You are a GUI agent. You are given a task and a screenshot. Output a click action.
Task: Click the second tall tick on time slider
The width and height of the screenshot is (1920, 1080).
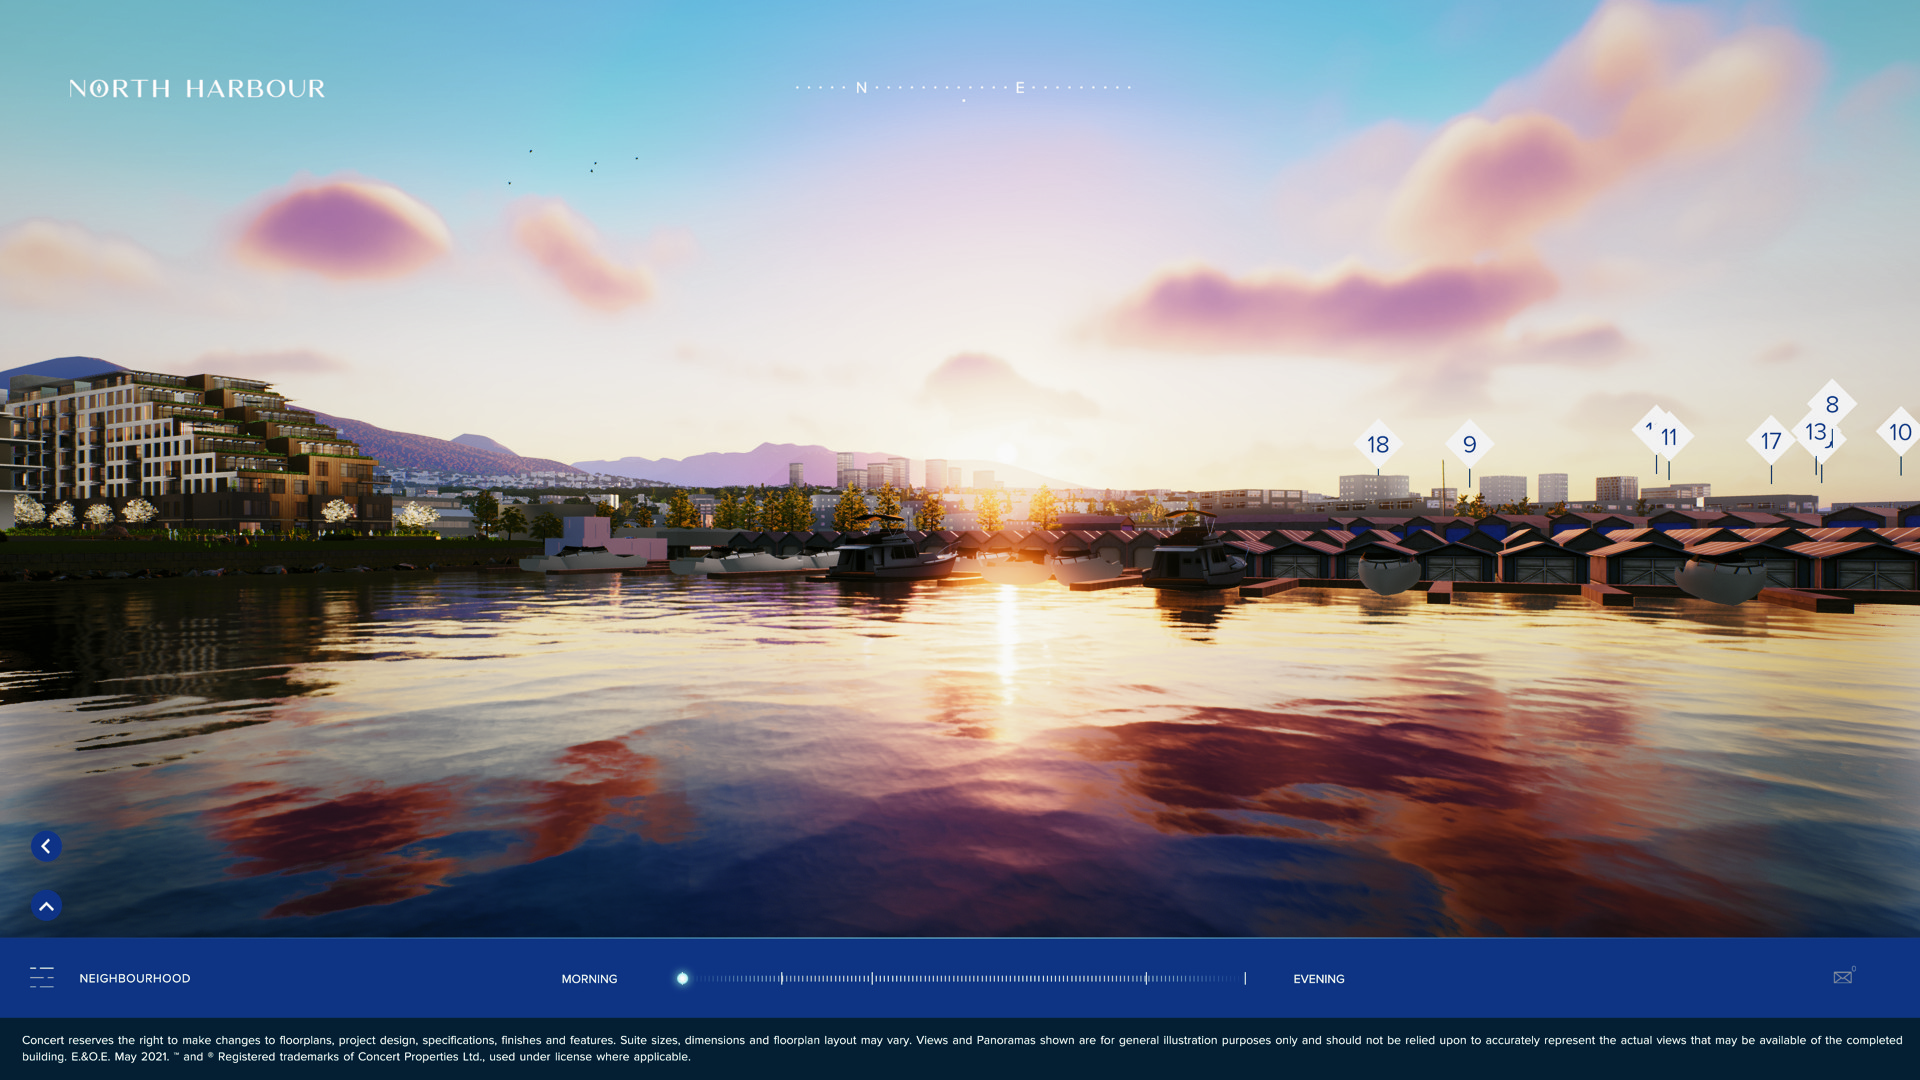pyautogui.click(x=872, y=978)
